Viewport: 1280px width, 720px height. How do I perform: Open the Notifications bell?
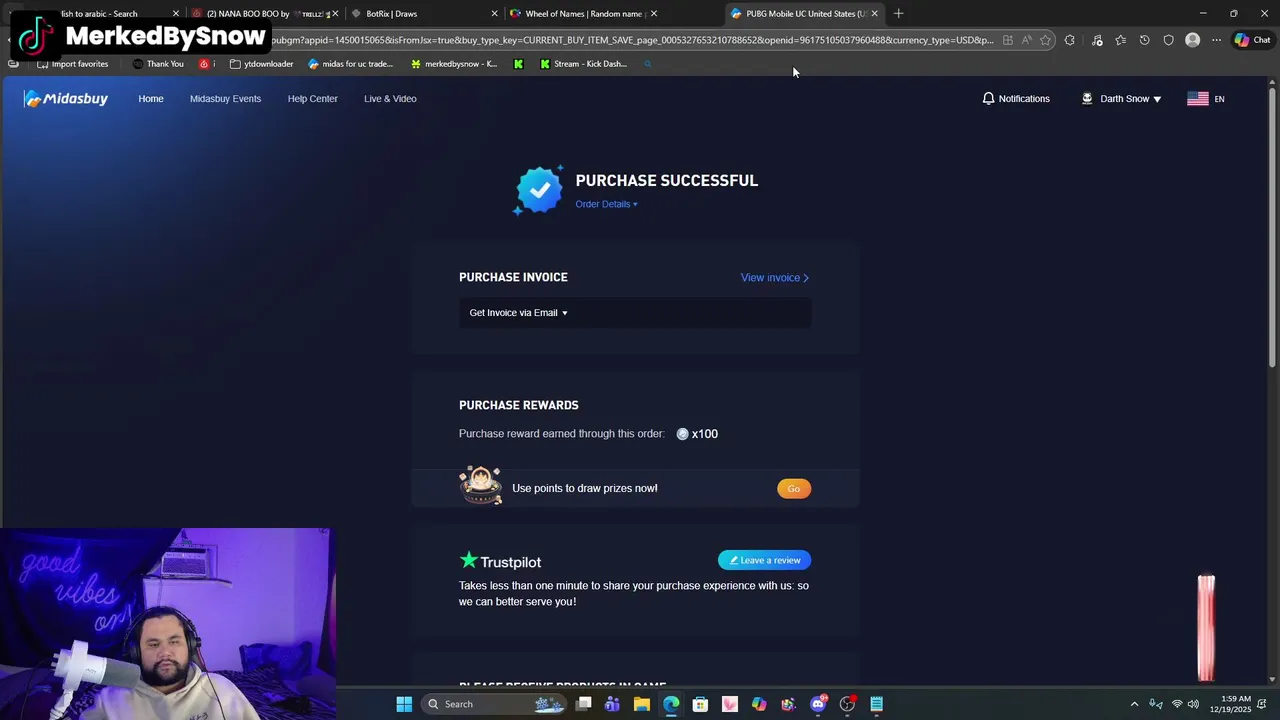point(988,98)
